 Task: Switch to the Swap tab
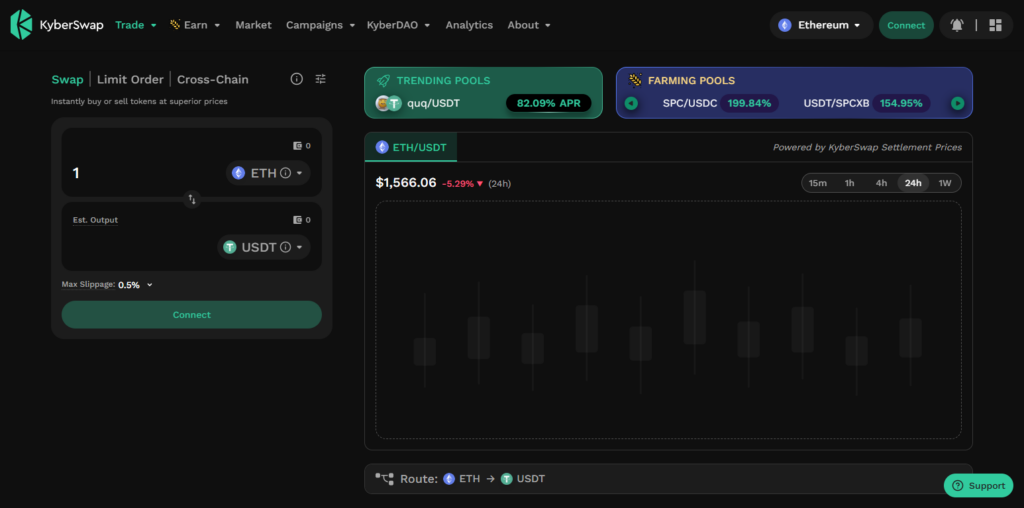[x=67, y=80]
